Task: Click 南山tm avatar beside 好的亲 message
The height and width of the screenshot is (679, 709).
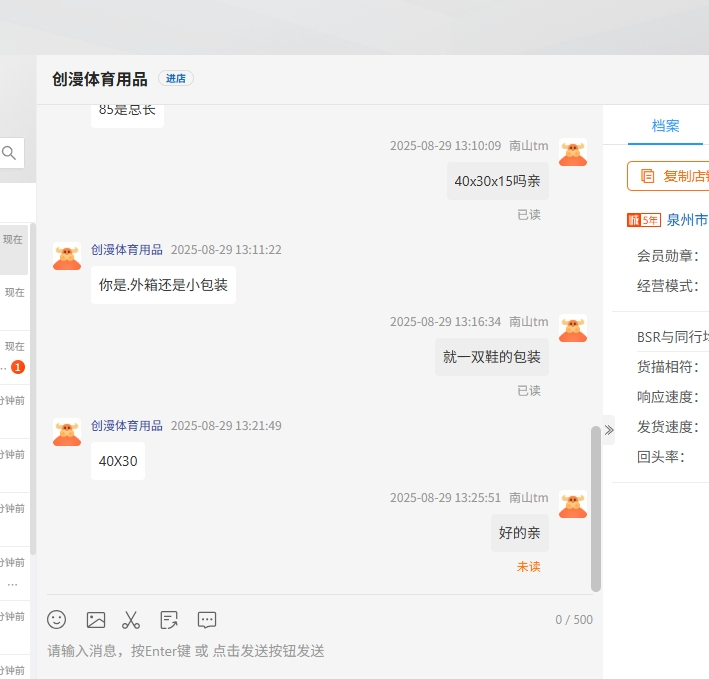Action: [573, 504]
